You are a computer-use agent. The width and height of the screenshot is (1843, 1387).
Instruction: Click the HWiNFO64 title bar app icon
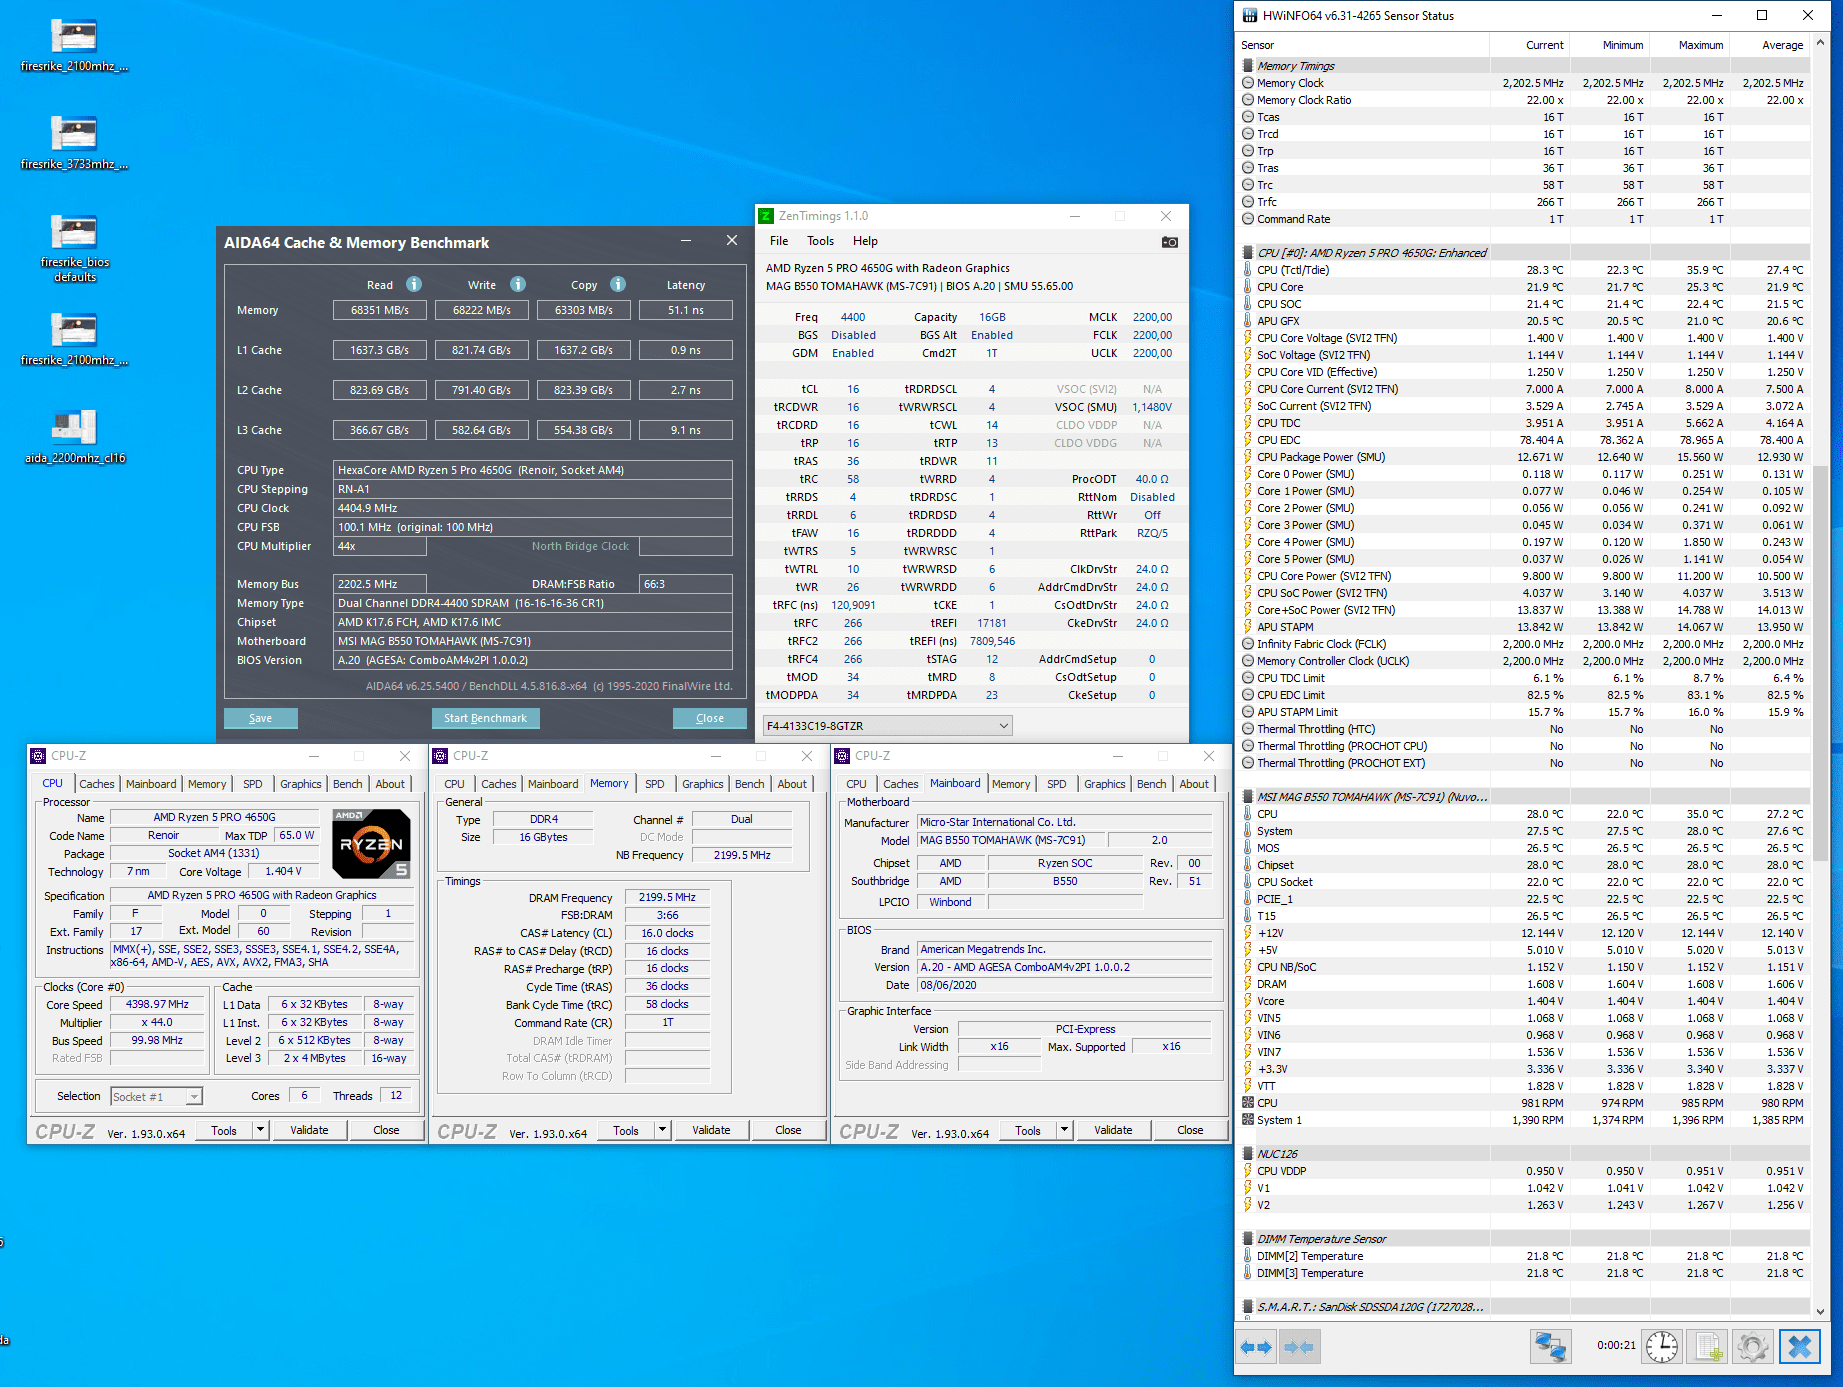coord(1249,15)
